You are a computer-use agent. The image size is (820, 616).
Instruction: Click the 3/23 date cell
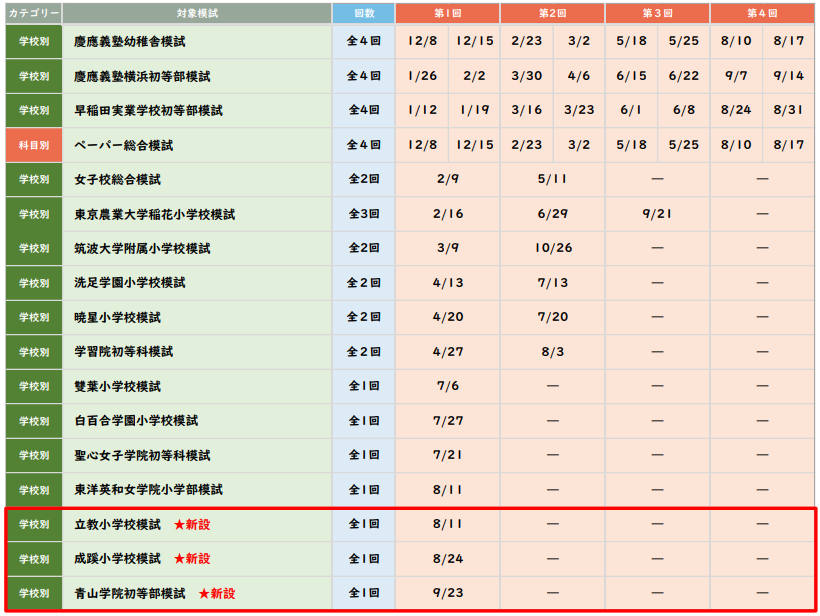pos(579,110)
